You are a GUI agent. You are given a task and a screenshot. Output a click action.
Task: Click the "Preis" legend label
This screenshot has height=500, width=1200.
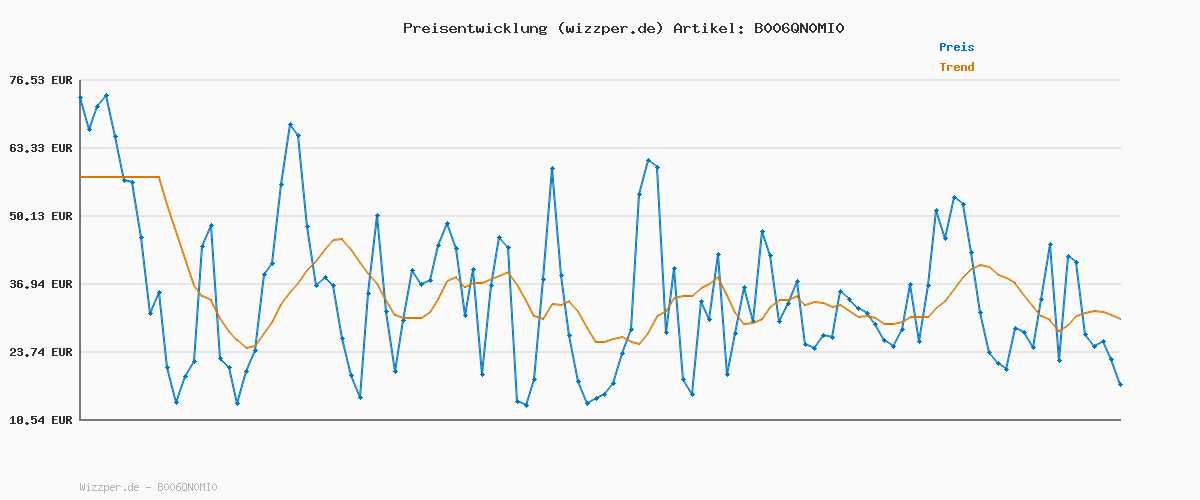956,47
